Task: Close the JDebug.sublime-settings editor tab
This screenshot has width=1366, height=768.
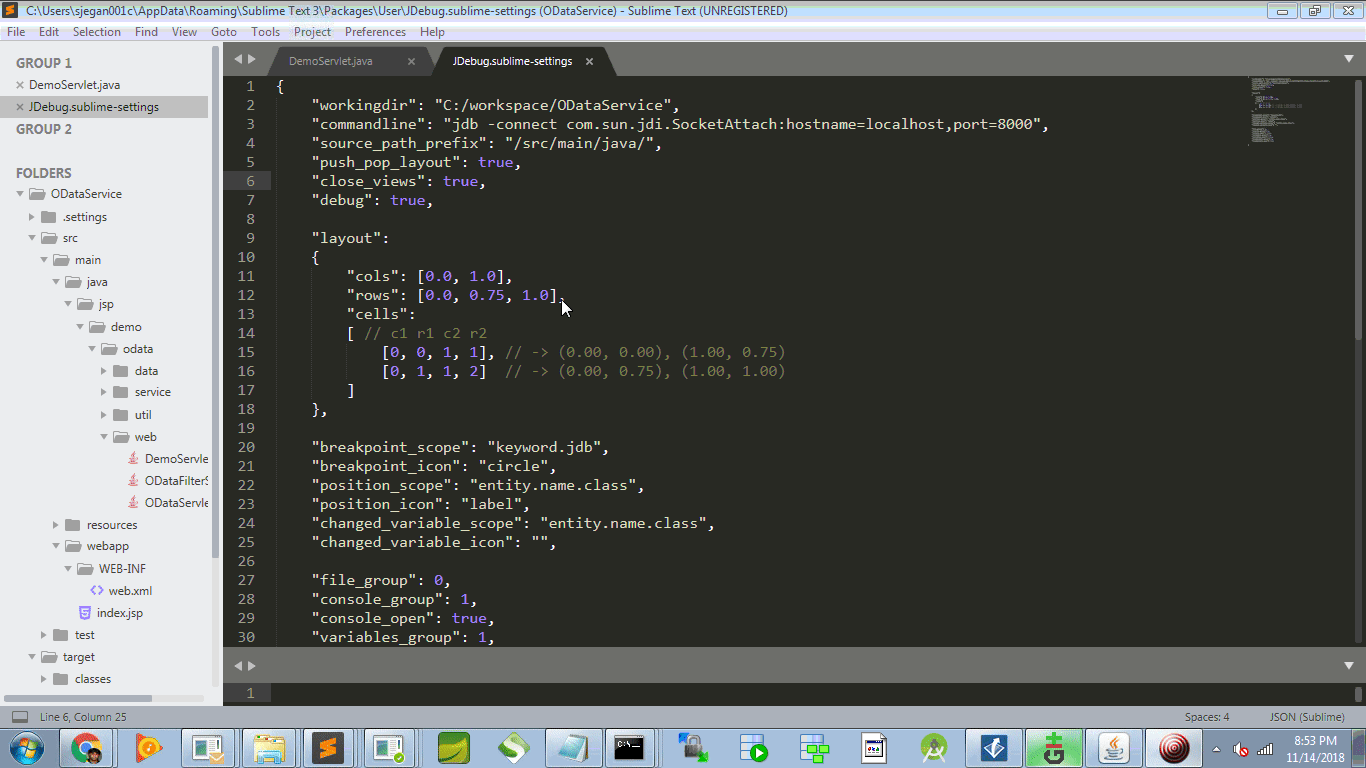Action: [589, 61]
